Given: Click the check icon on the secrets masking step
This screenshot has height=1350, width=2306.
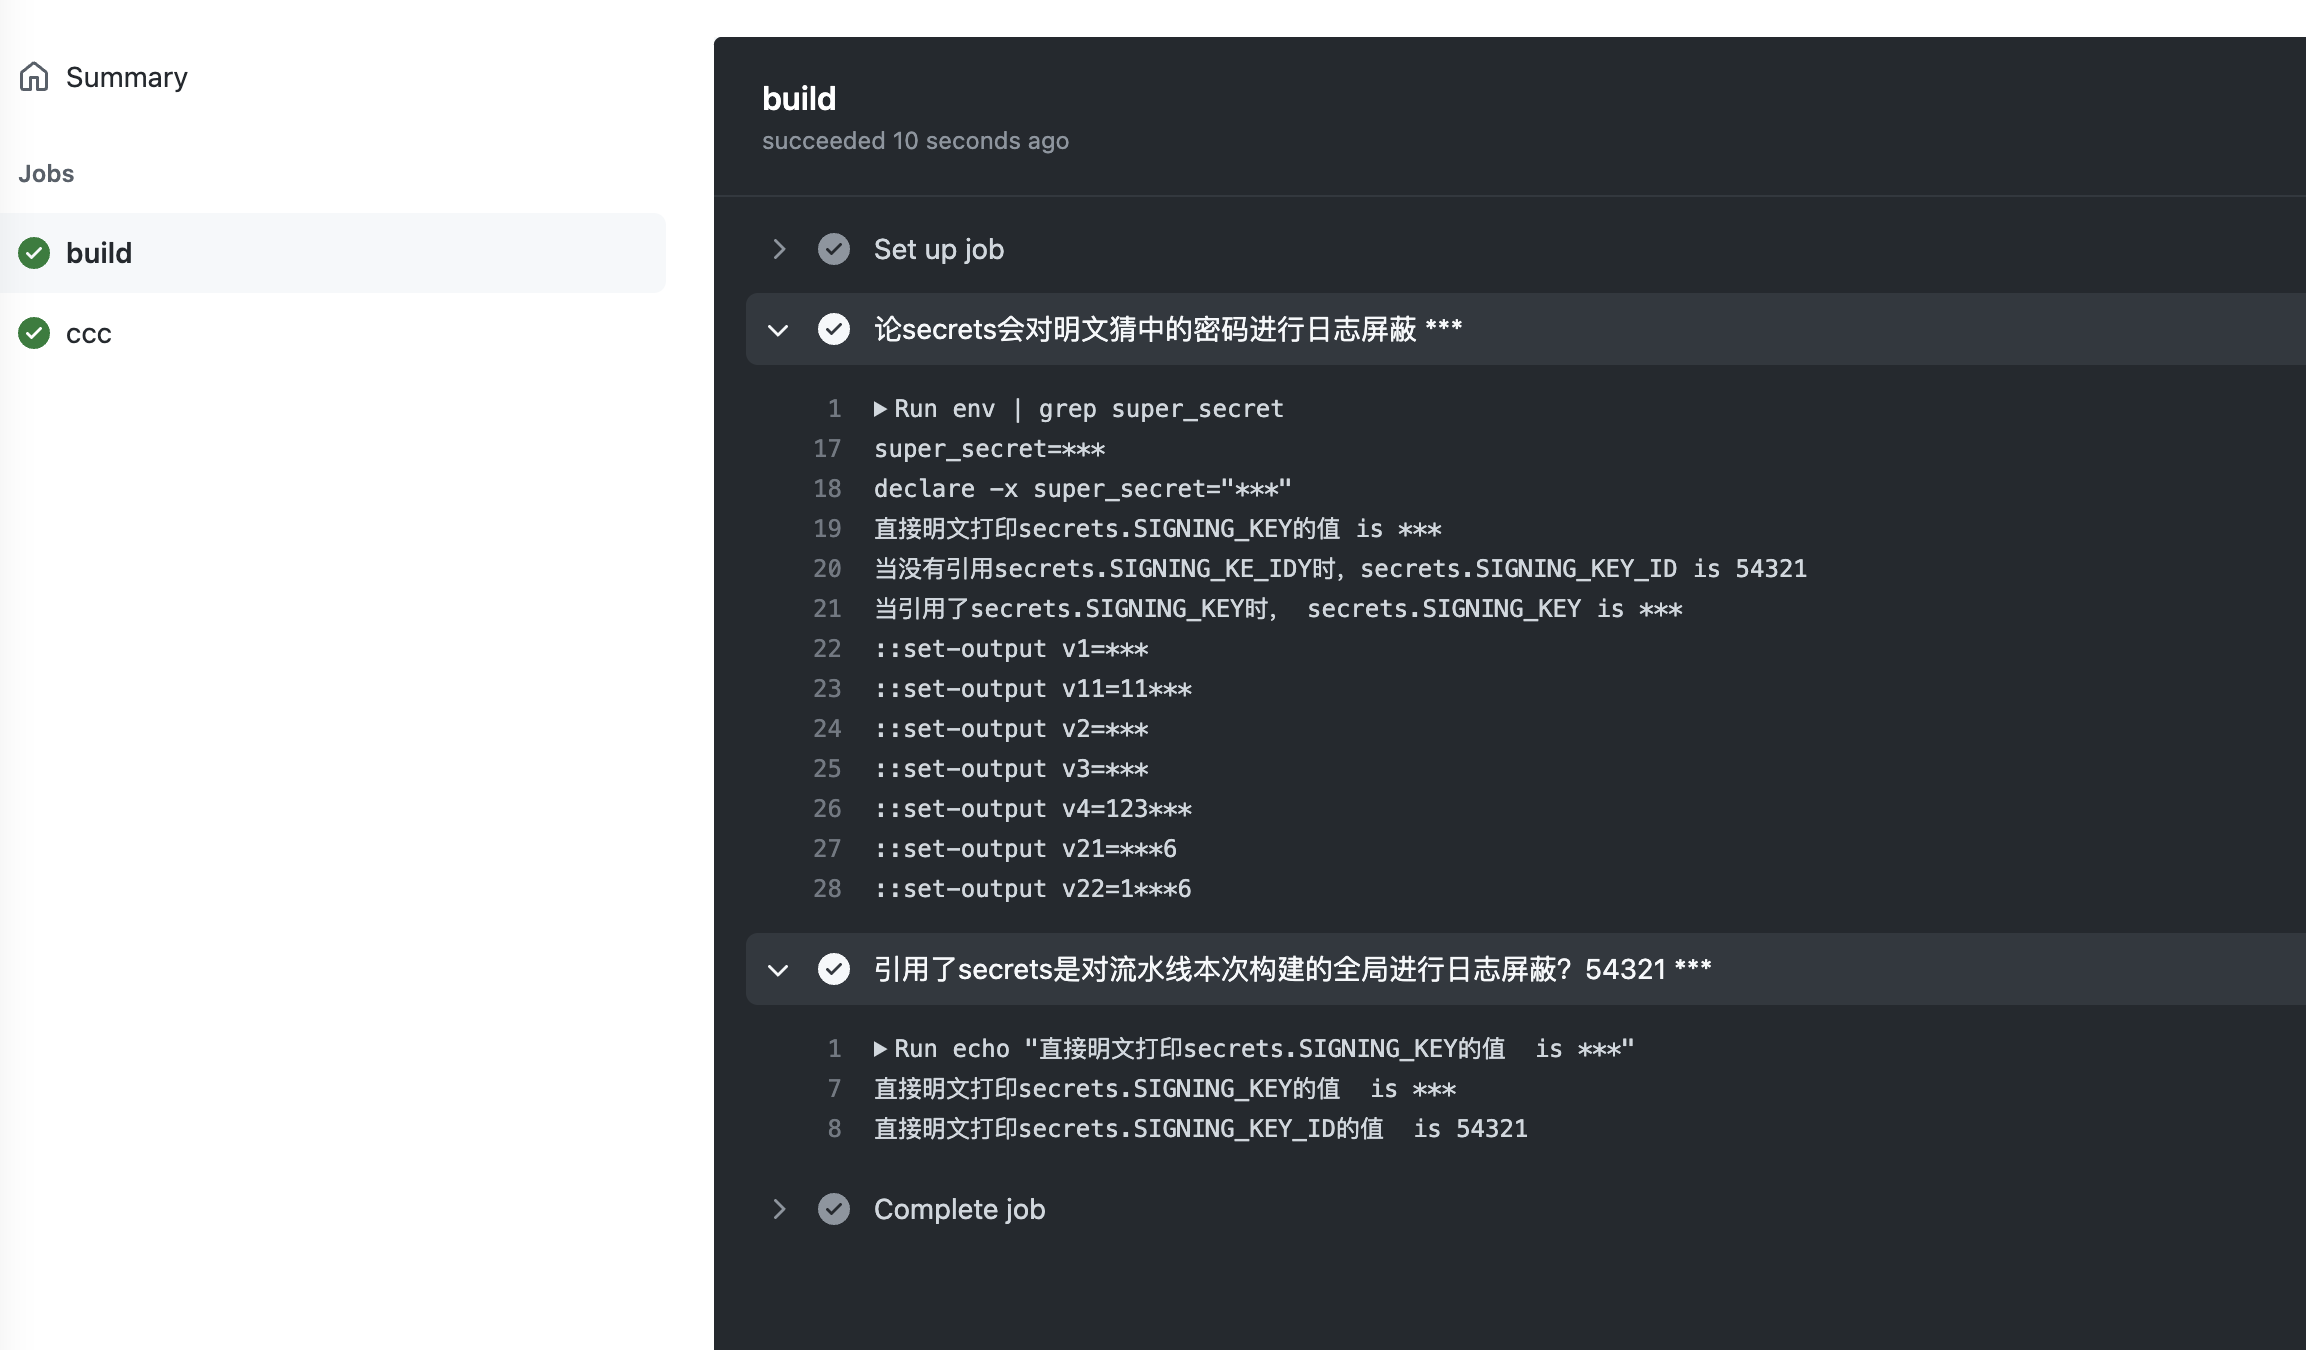Looking at the screenshot, I should point(834,328).
